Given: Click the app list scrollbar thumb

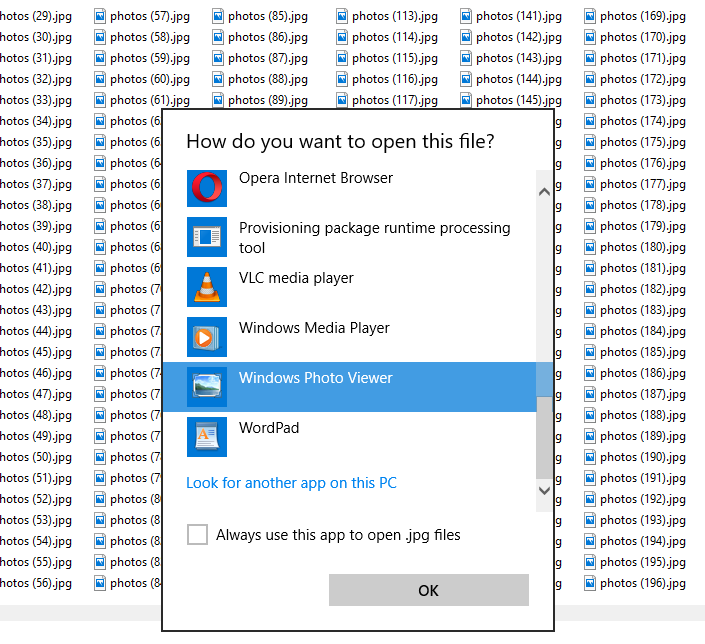Looking at the screenshot, I should point(544,438).
